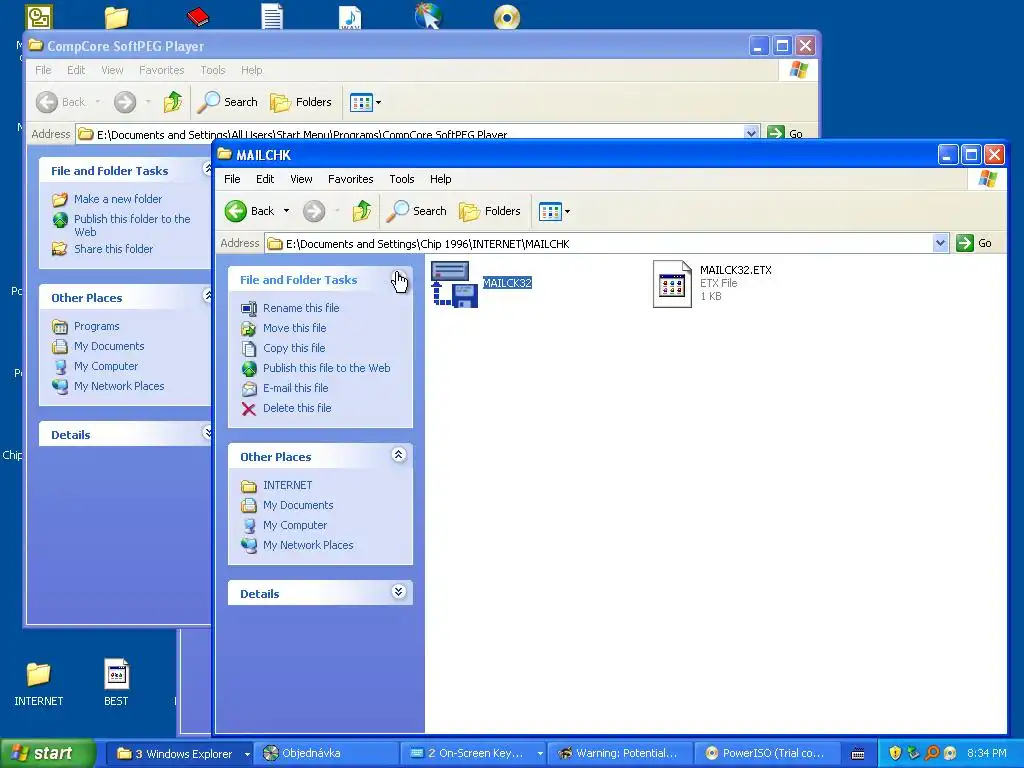The width and height of the screenshot is (1024, 768).
Task: Click Share this folder in CompCore window
Action: coord(113,249)
